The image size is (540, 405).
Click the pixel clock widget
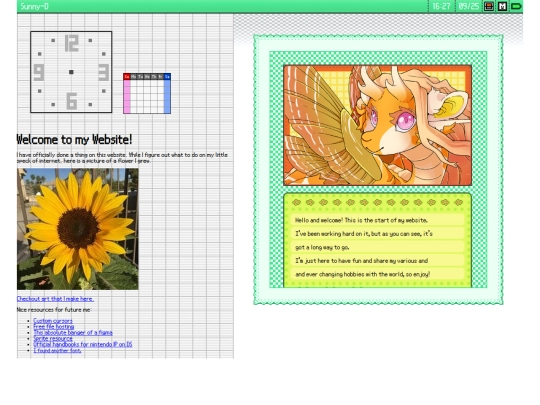pyautogui.click(x=71, y=72)
